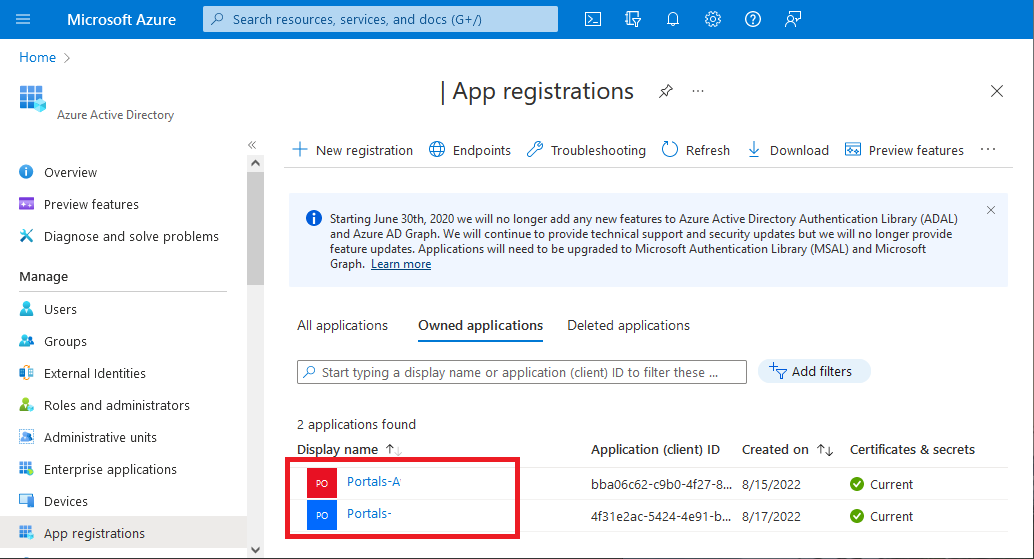Switch to Deleted applications tab
Viewport: 1034px width, 559px height.
point(628,326)
